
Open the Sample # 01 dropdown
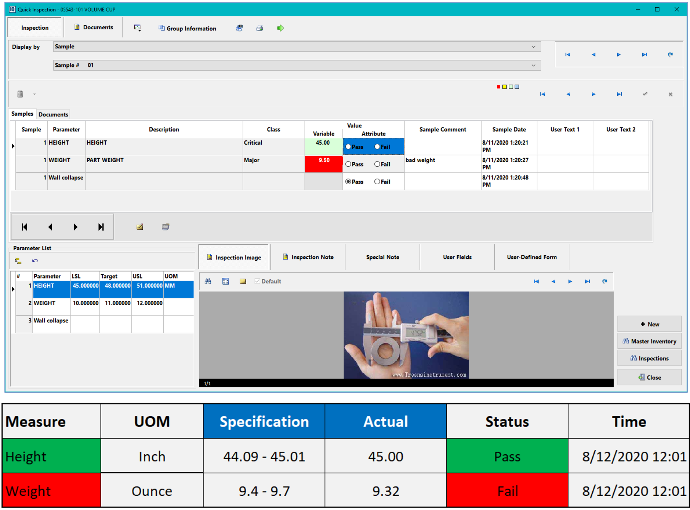click(534, 65)
